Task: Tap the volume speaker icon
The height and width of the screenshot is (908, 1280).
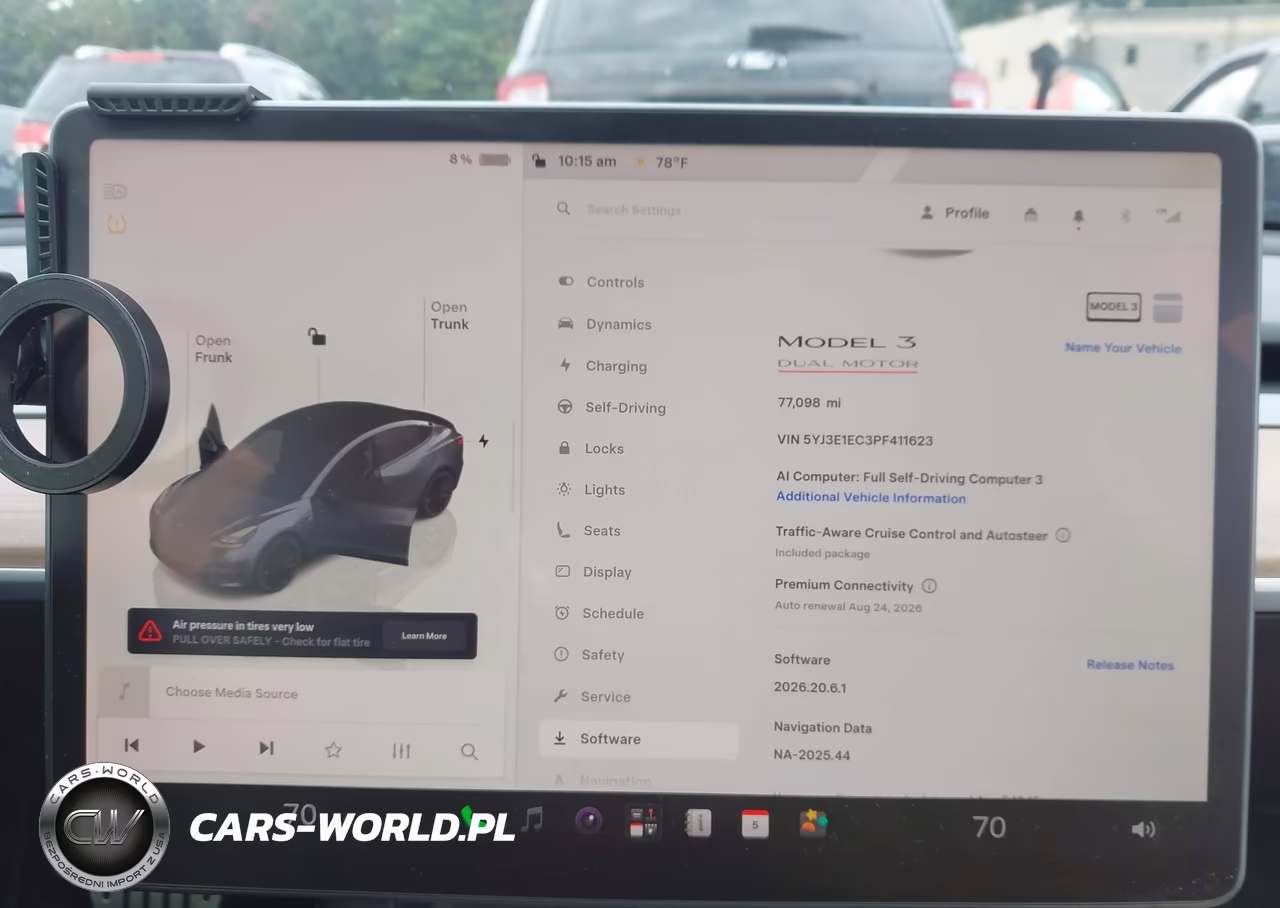Action: 1143,829
